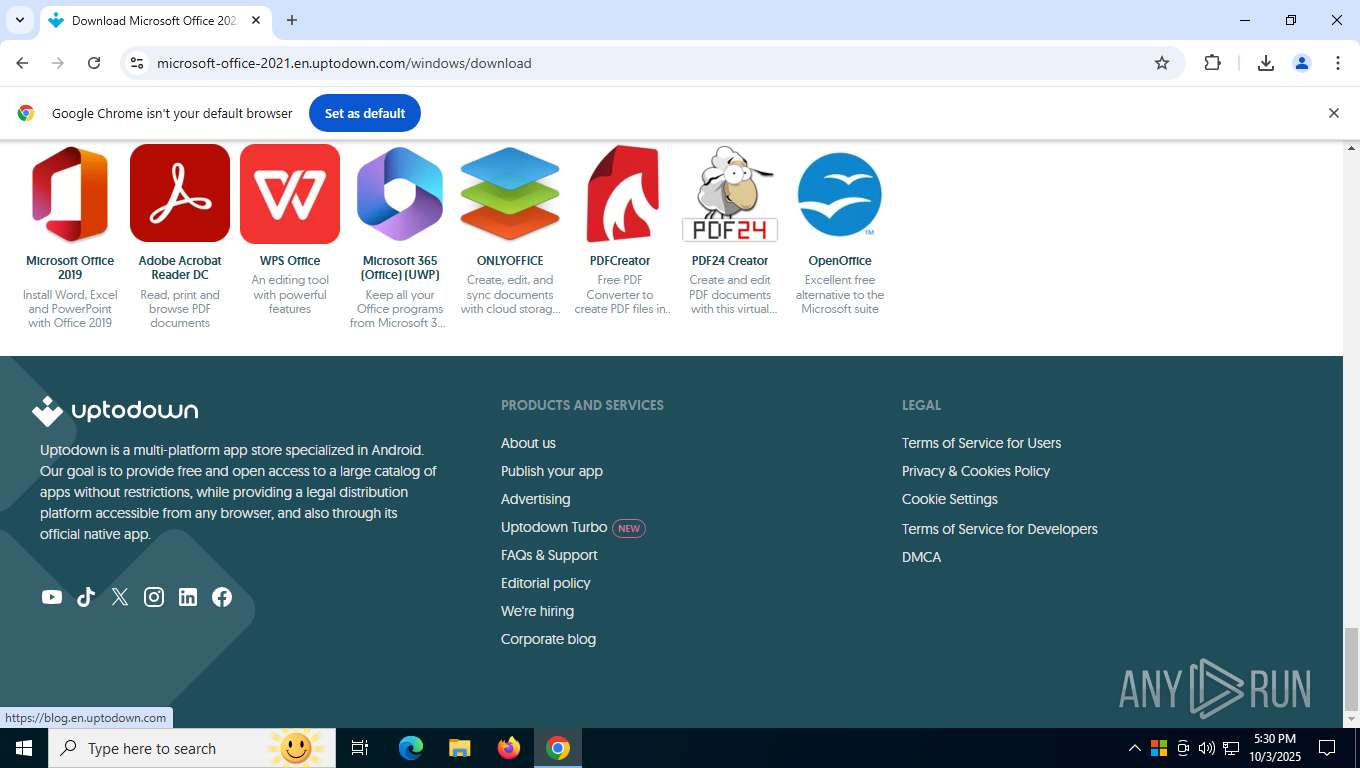
Task: Open Terms of Service for Developers
Action: [1000, 529]
